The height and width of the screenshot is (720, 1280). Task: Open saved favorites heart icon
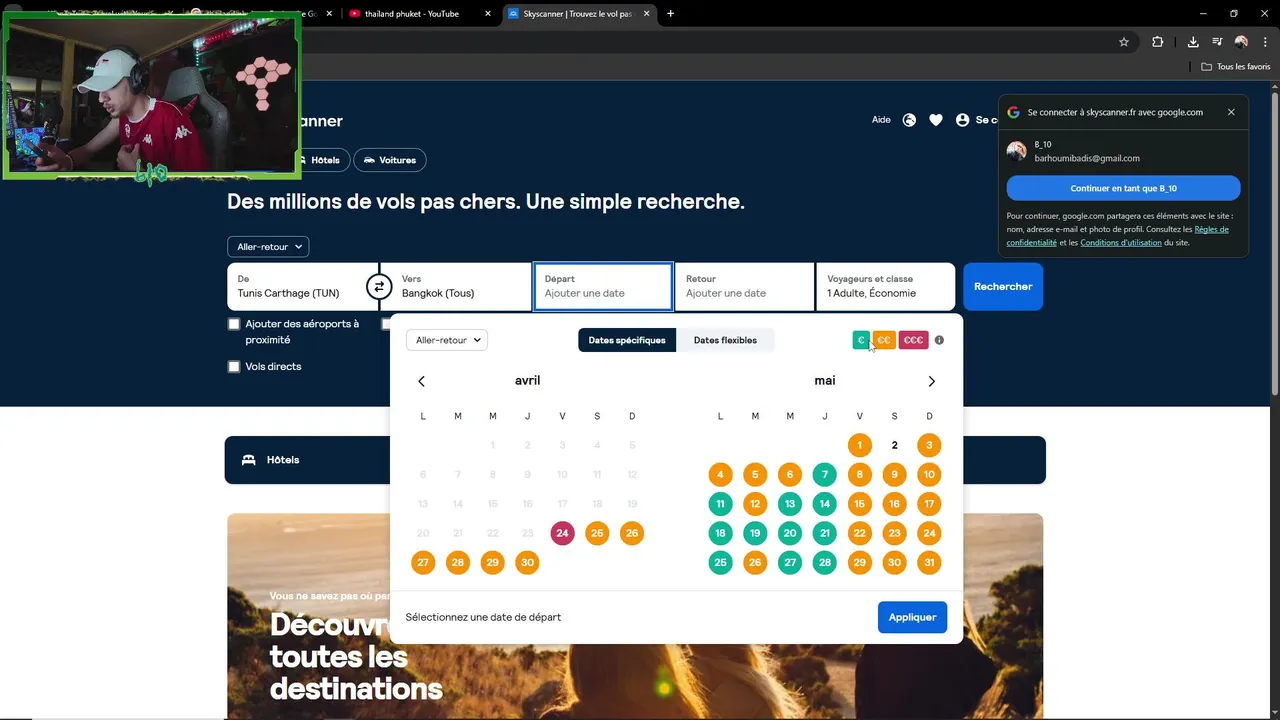[x=936, y=120]
